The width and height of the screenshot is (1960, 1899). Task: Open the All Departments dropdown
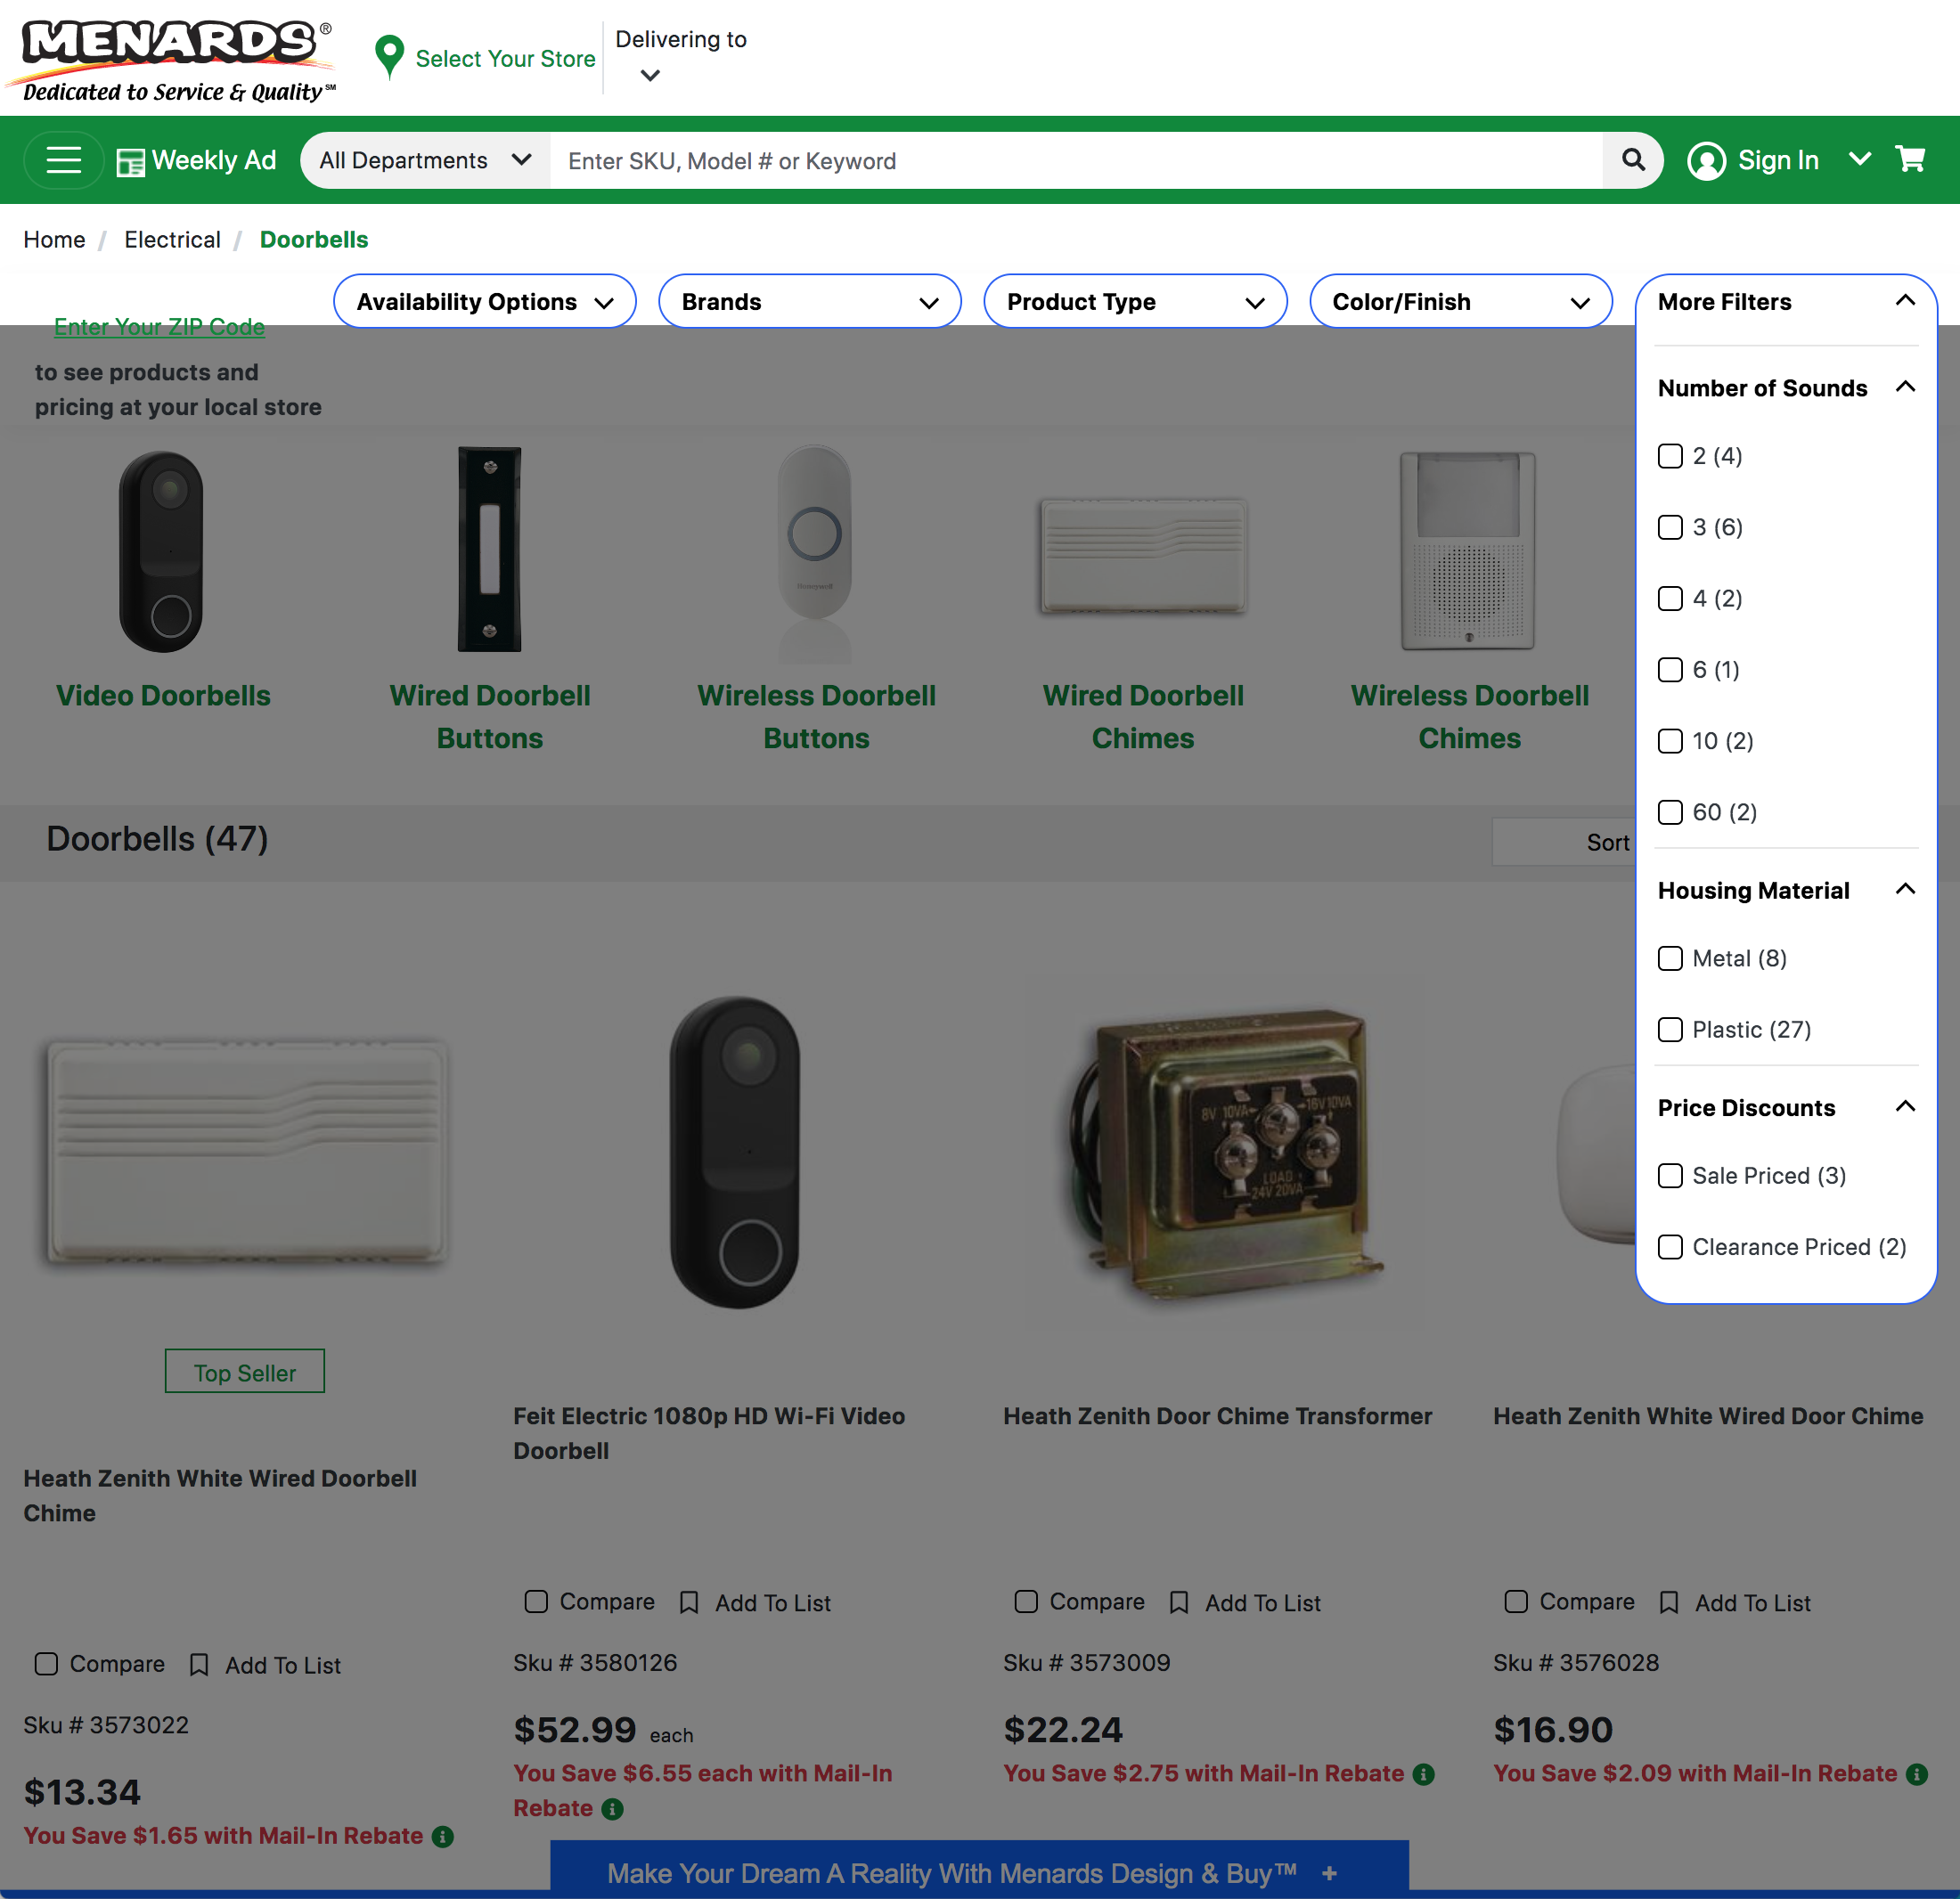click(x=424, y=160)
